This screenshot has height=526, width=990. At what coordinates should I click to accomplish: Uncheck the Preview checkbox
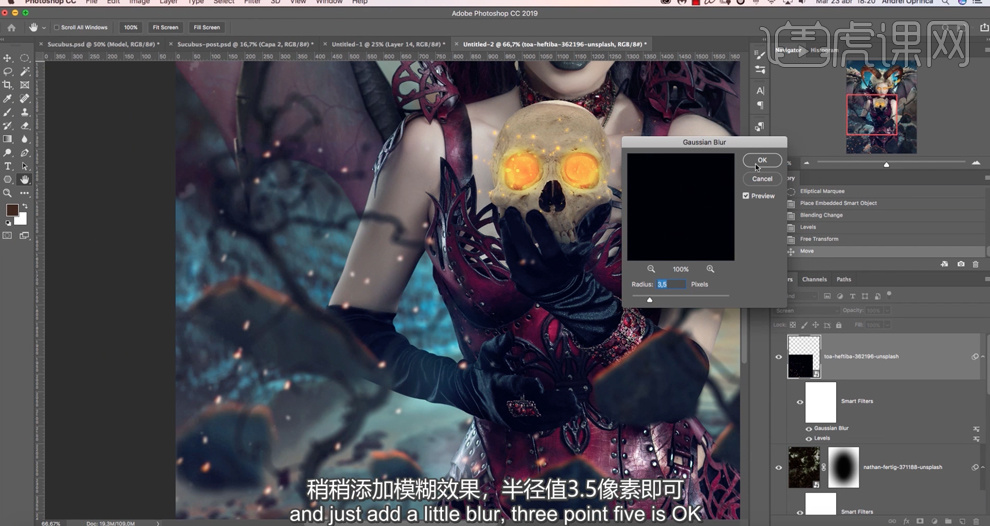(746, 196)
